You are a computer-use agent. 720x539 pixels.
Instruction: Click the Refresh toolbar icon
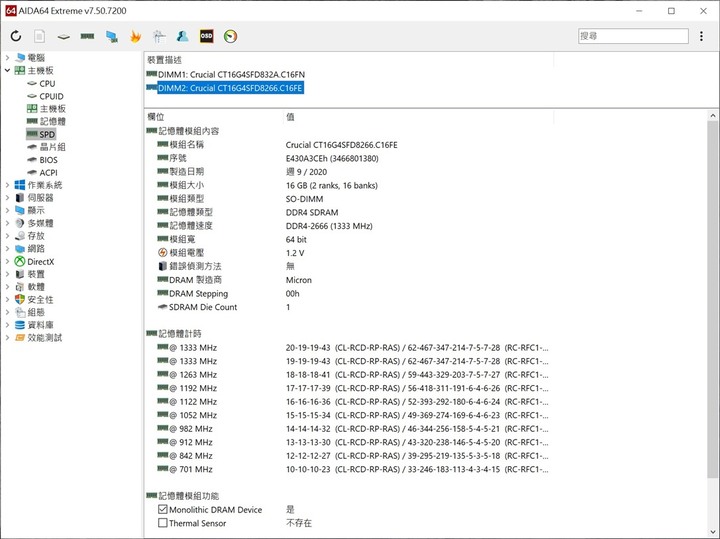[16, 36]
